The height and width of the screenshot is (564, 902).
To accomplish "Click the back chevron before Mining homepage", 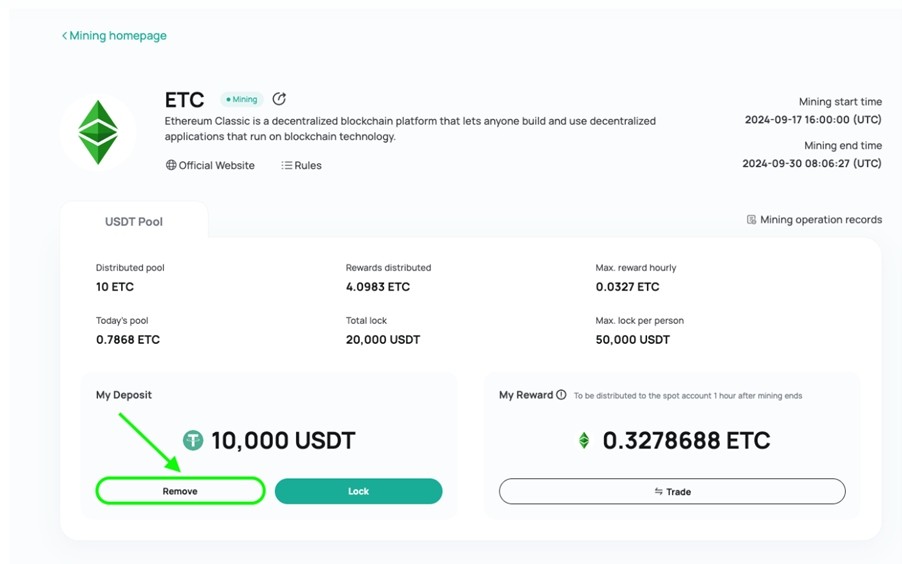I will point(64,36).
